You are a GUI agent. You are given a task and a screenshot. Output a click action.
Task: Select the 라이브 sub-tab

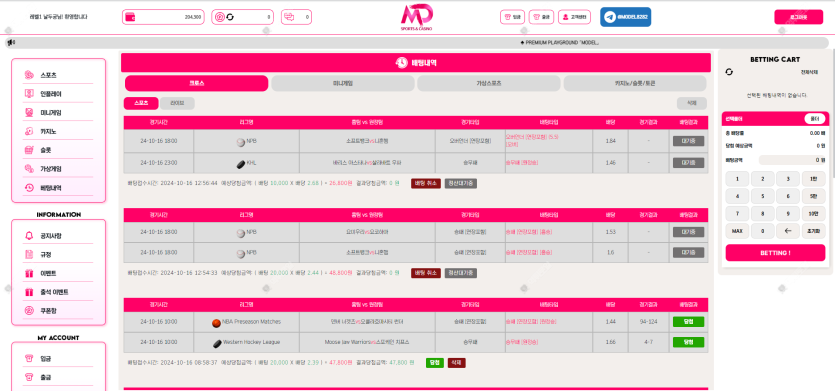[177, 103]
